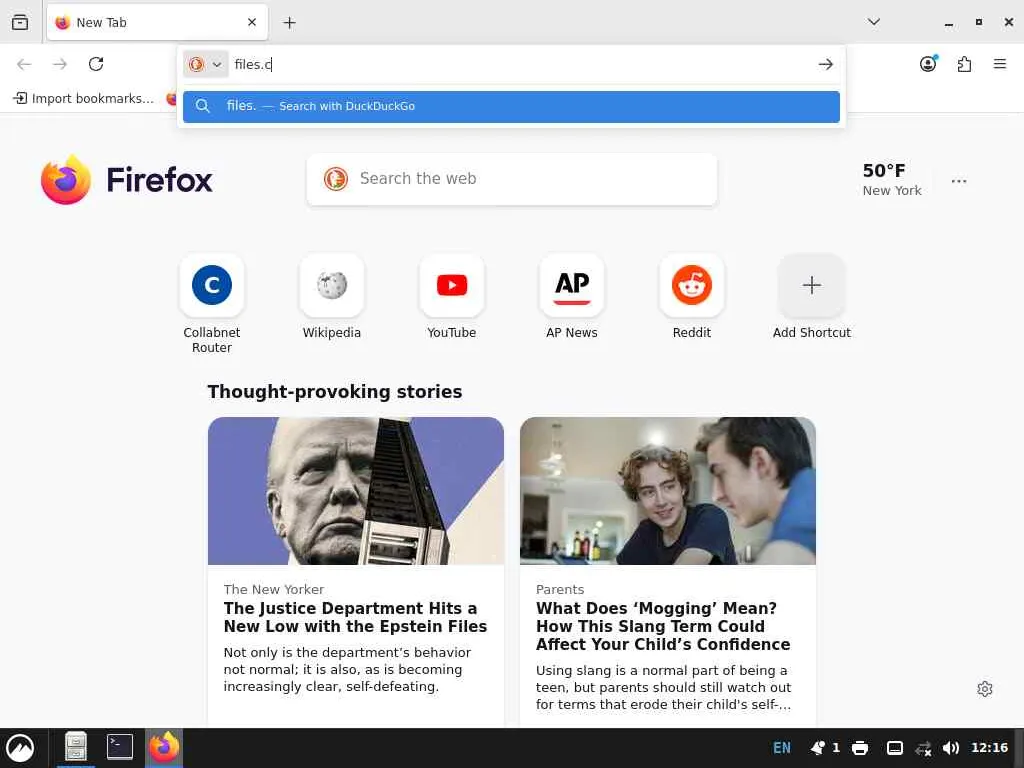Click the 'Thought-provoking stories' heading
Viewport: 1024px width, 768px height.
click(335, 392)
